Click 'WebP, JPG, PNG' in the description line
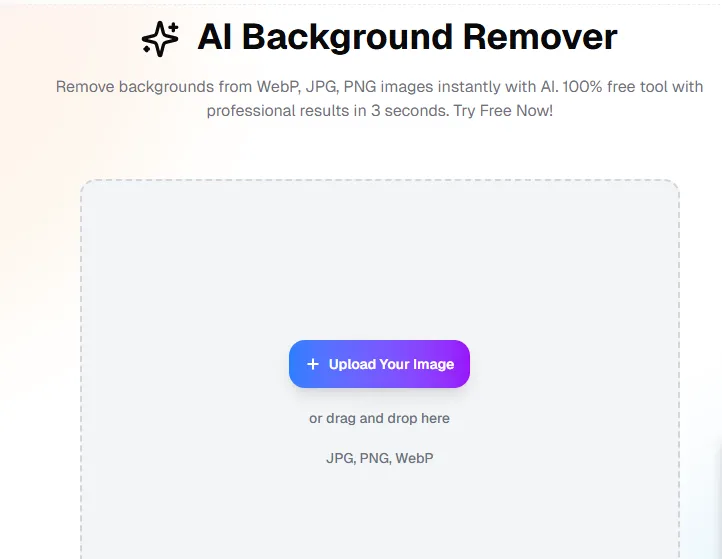722x559 pixels. click(316, 87)
